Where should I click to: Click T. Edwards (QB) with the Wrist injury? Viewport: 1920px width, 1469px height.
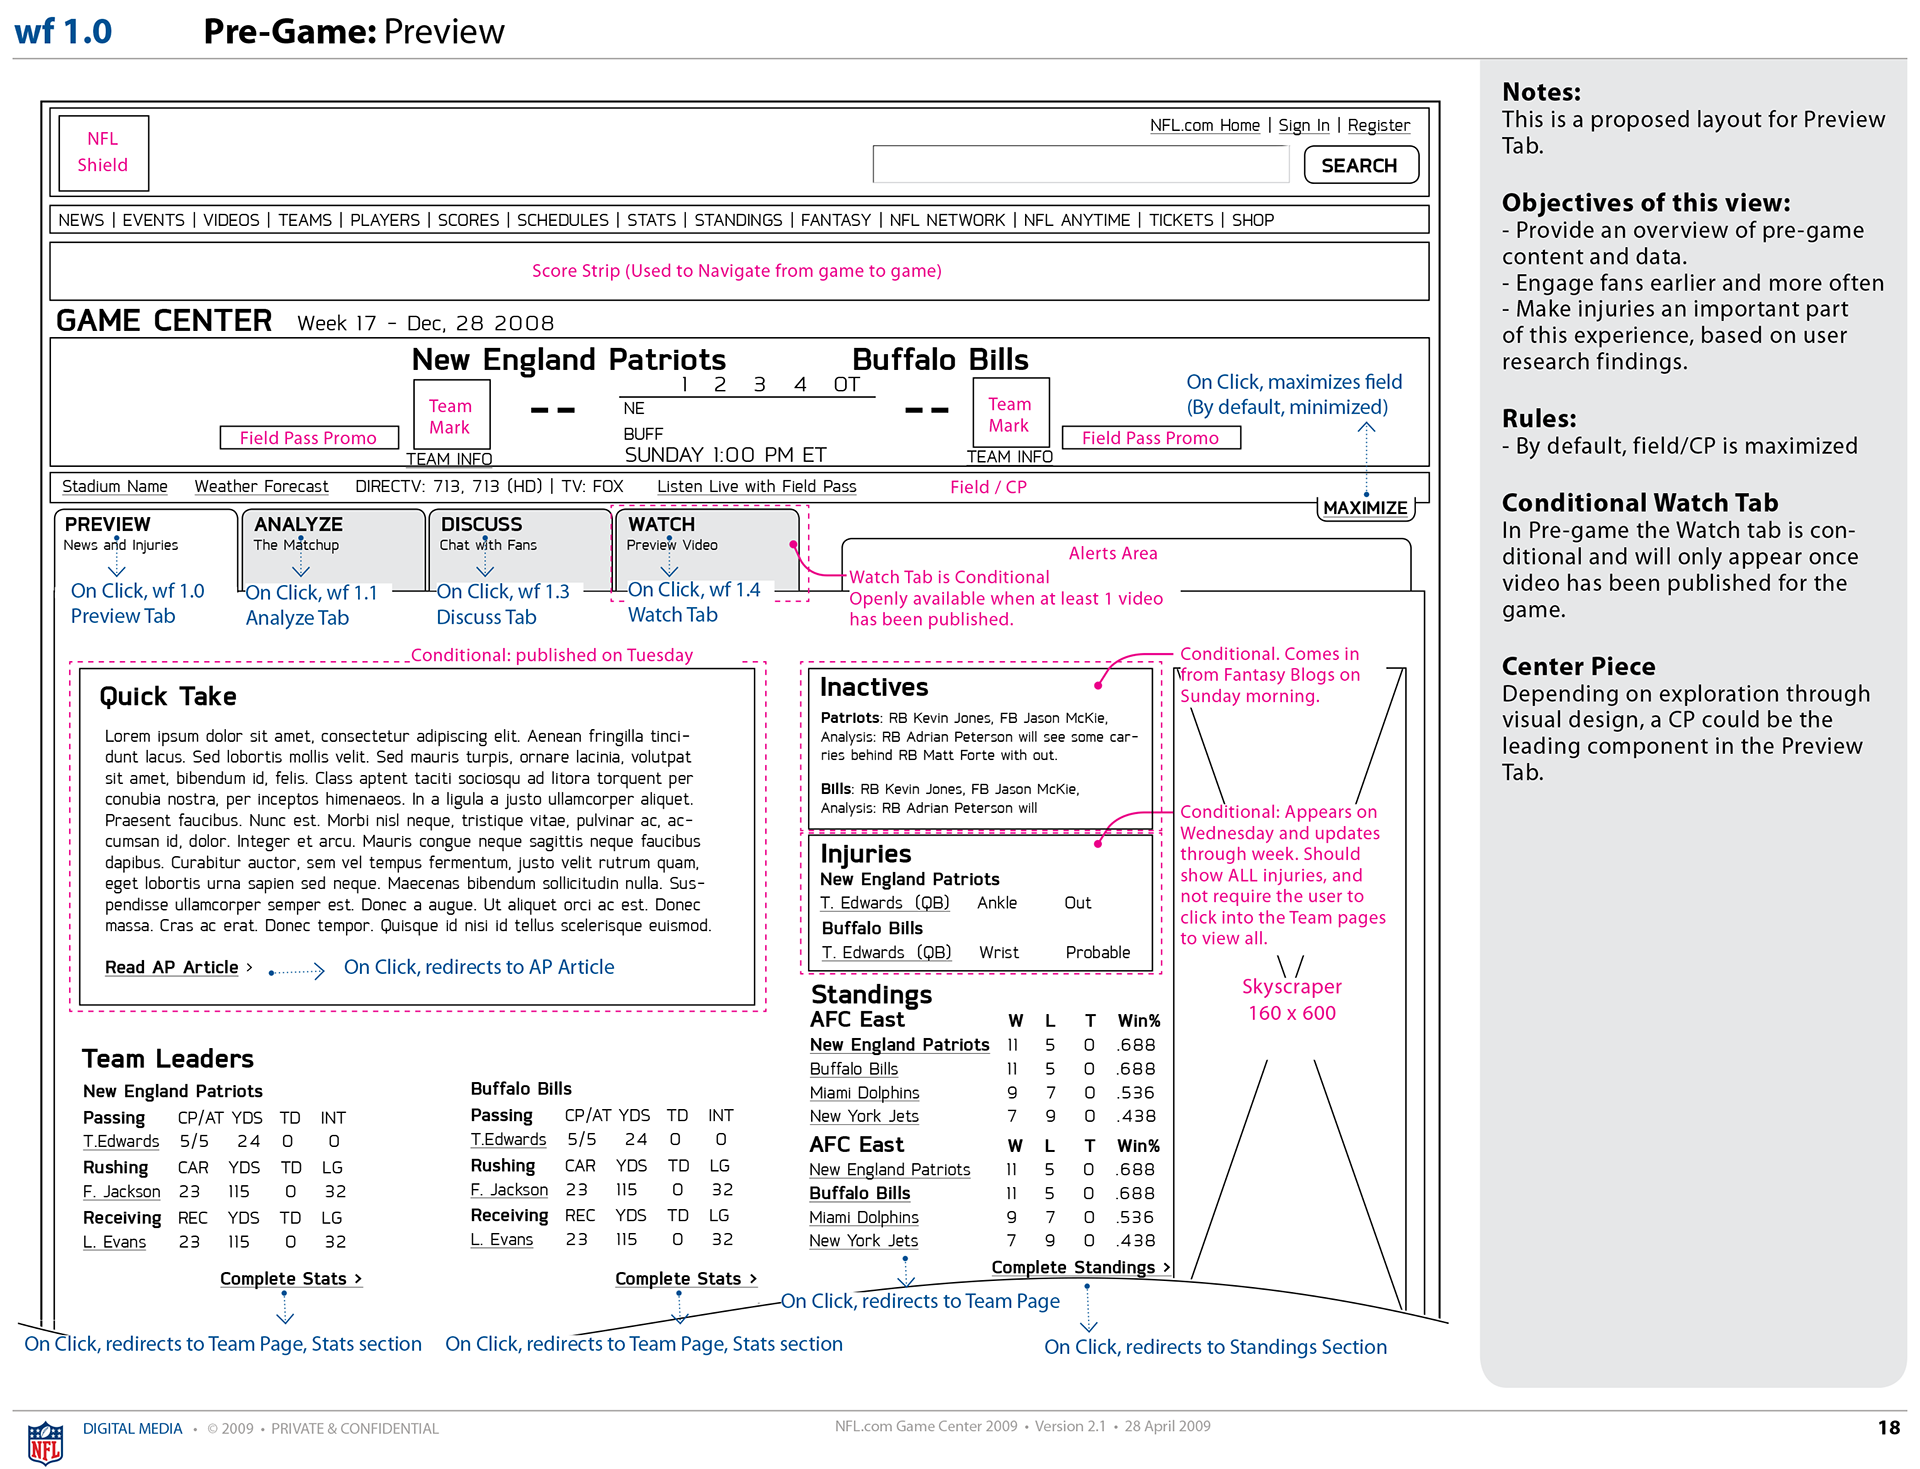pyautogui.click(x=886, y=953)
